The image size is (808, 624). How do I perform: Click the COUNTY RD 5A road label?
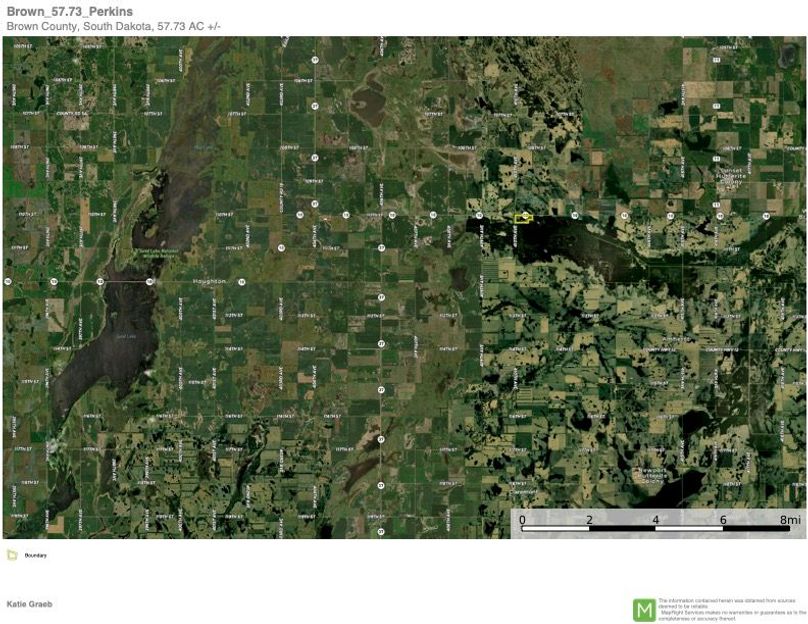72,113
